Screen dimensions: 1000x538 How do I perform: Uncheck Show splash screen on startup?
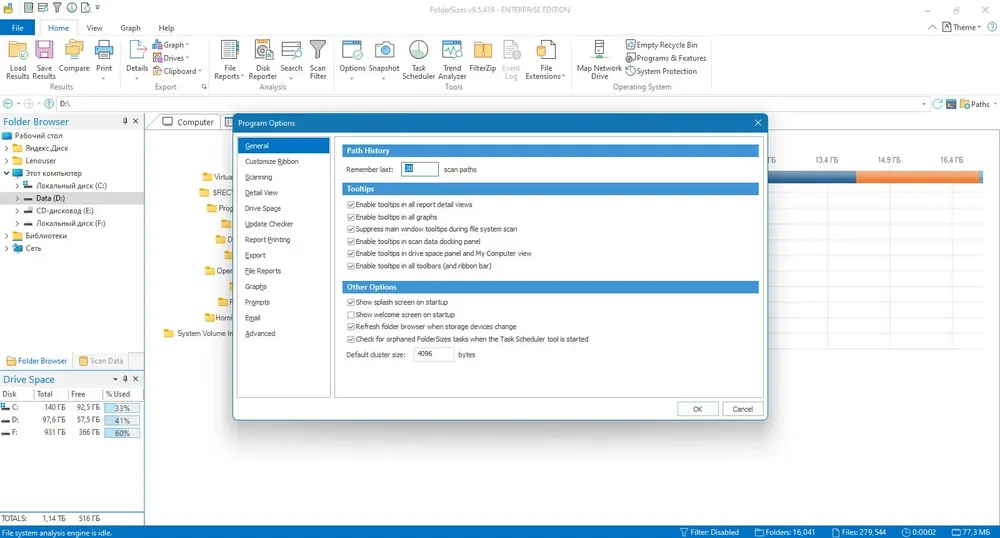(351, 303)
